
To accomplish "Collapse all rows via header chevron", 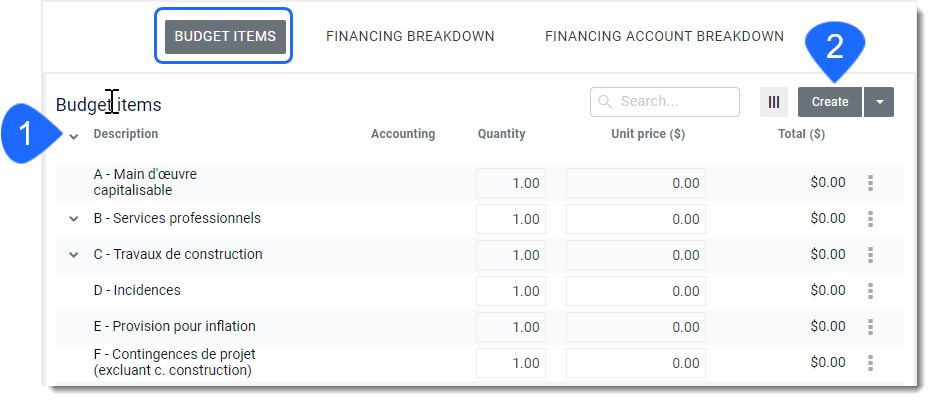I will tap(74, 137).
